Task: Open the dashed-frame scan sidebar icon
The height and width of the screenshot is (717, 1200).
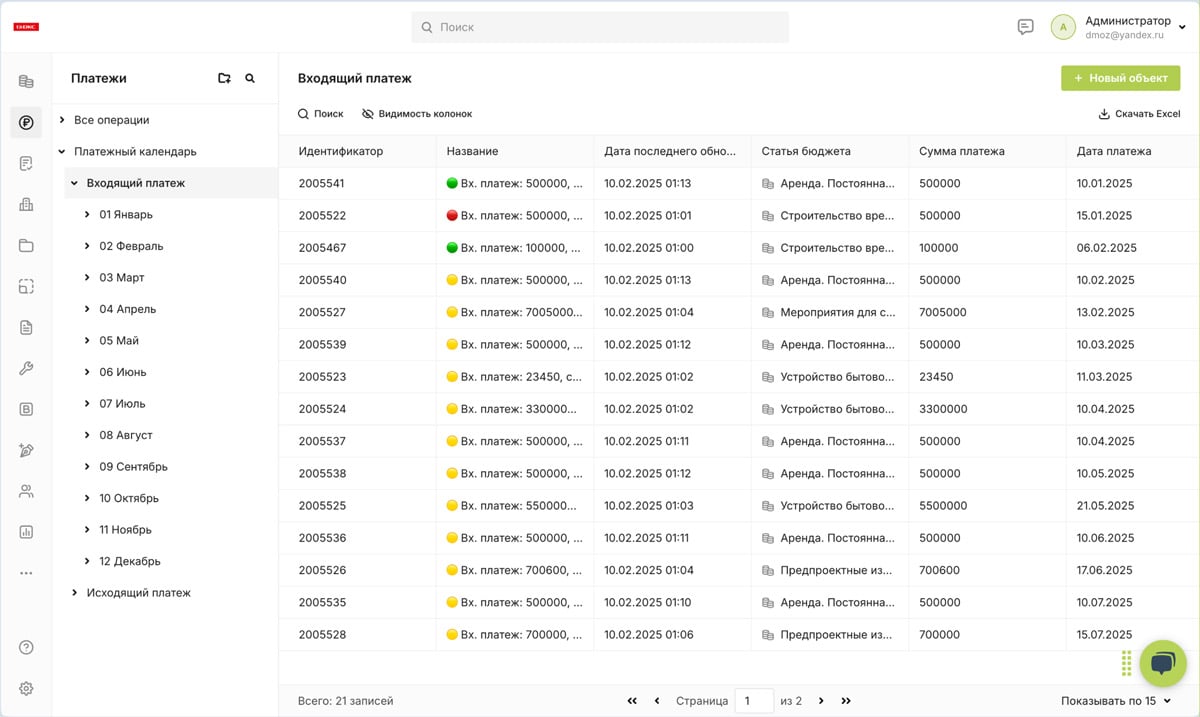Action: [x=26, y=286]
